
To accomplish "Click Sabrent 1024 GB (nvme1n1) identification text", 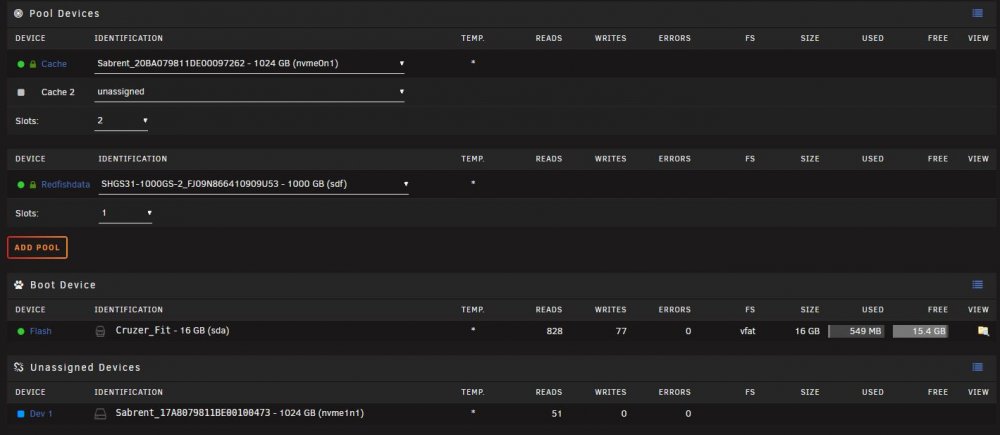I will (240, 413).
